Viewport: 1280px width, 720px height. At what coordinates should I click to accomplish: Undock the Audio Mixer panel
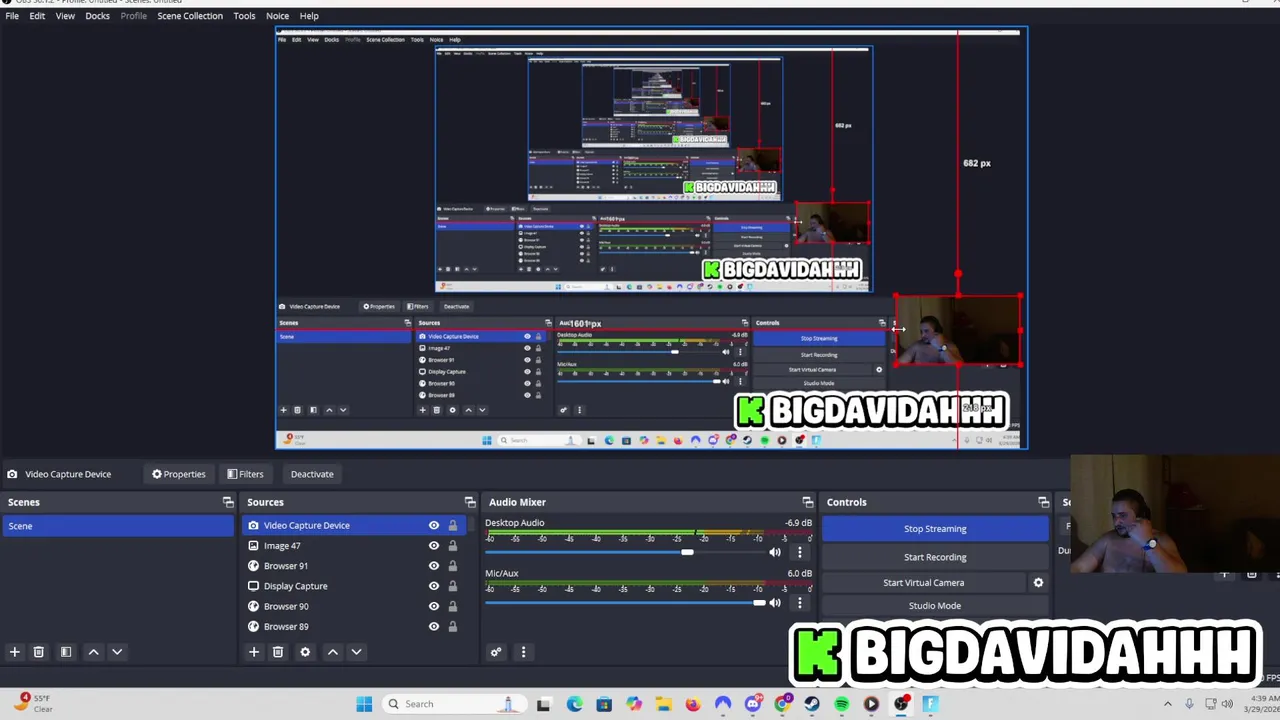(x=808, y=502)
